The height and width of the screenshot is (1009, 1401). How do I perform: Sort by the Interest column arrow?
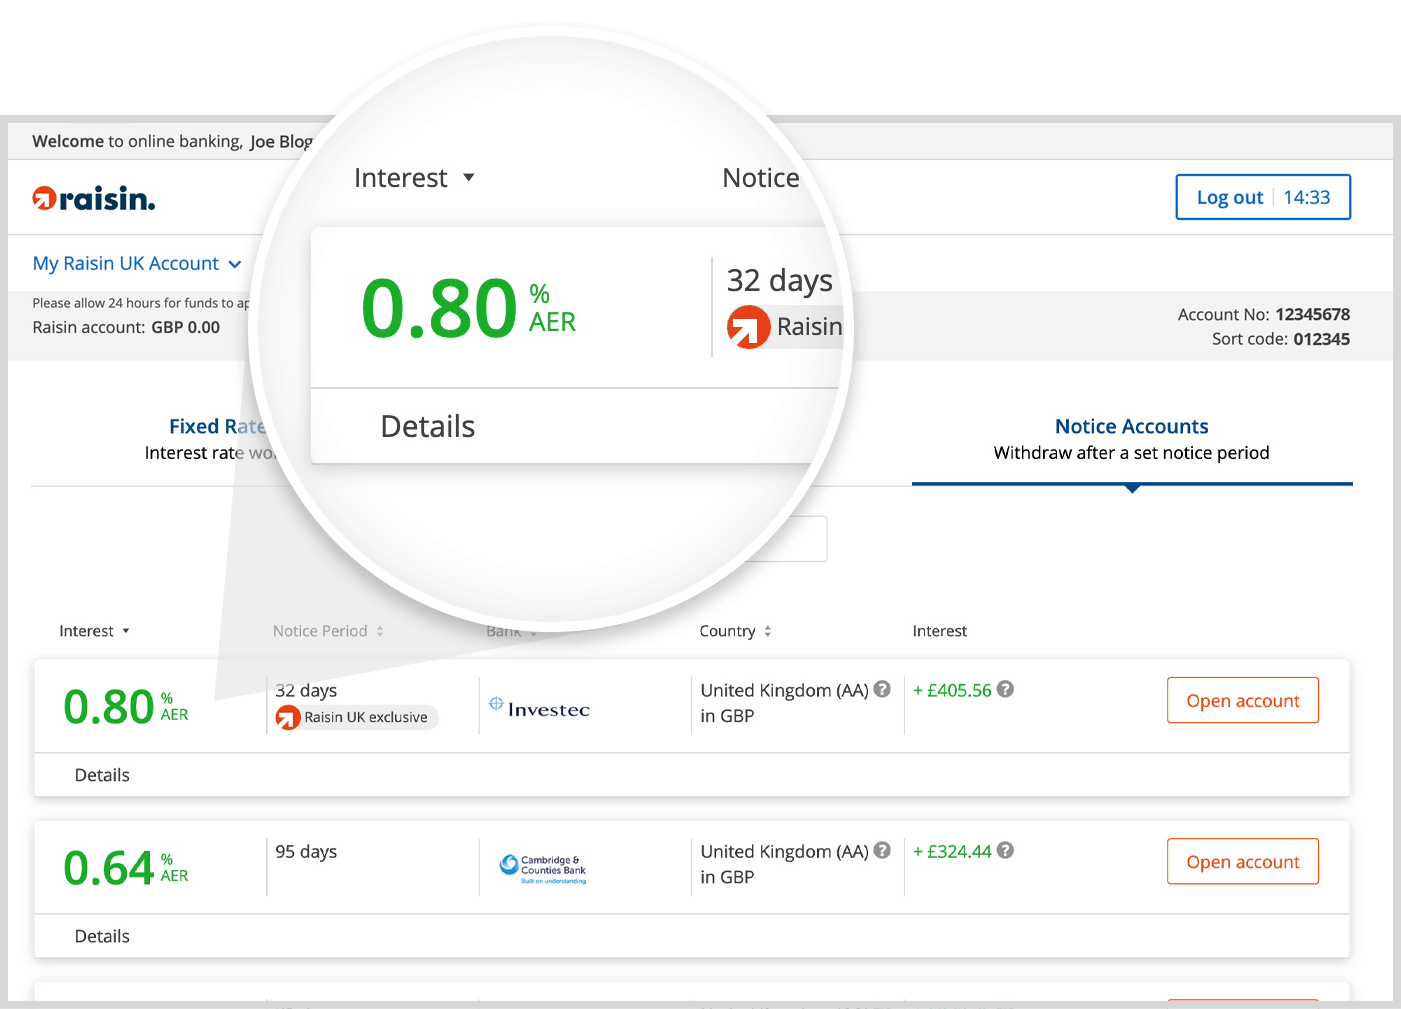click(x=126, y=631)
